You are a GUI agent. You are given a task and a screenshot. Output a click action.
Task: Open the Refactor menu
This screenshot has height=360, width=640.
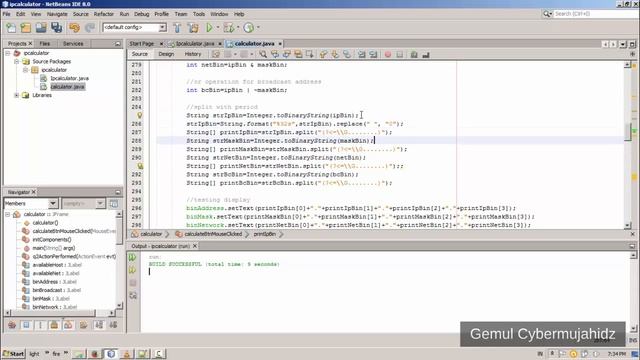click(x=104, y=14)
